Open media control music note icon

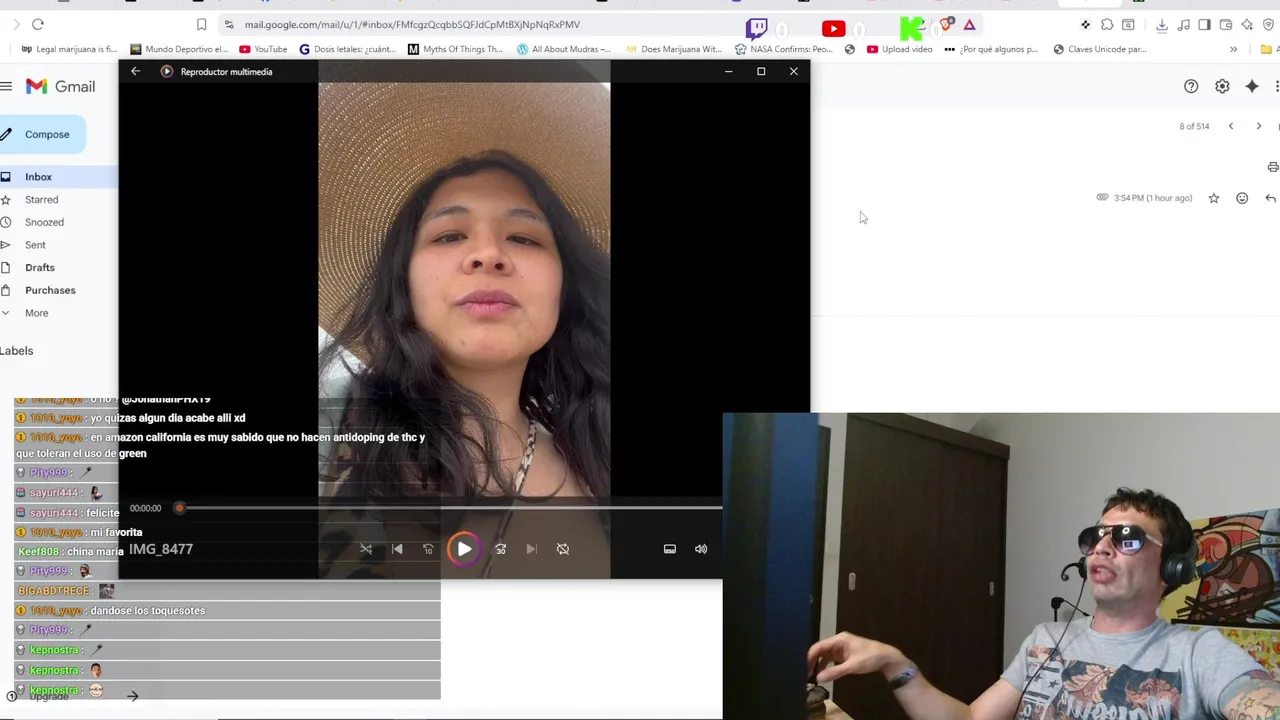coord(1184,24)
